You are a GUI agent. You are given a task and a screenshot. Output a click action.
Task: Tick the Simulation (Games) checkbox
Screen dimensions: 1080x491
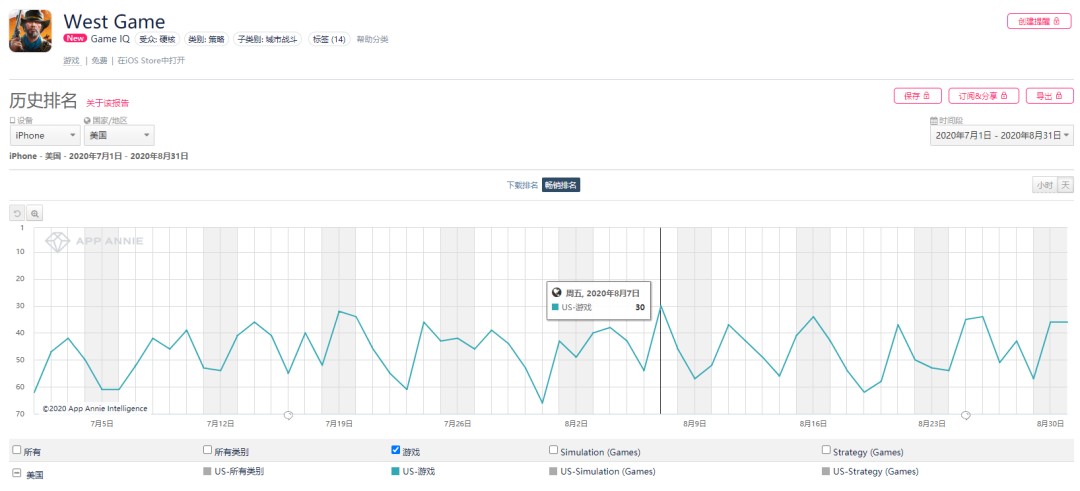pyautogui.click(x=553, y=450)
